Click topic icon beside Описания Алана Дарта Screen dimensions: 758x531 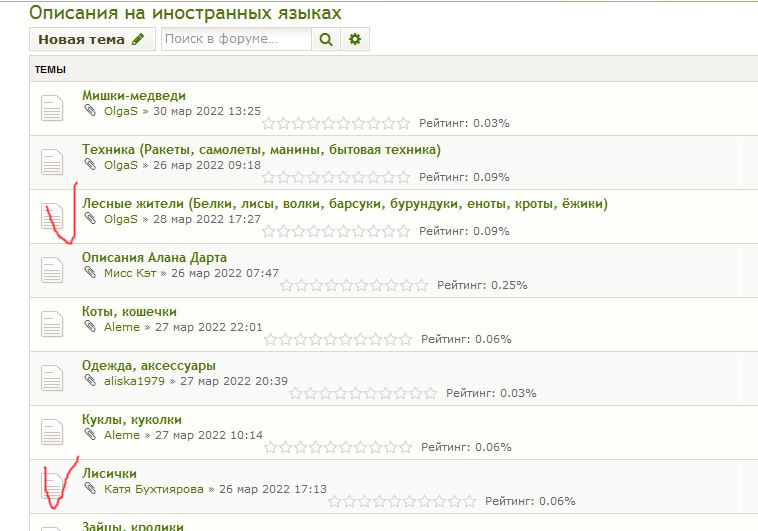pyautogui.click(x=52, y=268)
